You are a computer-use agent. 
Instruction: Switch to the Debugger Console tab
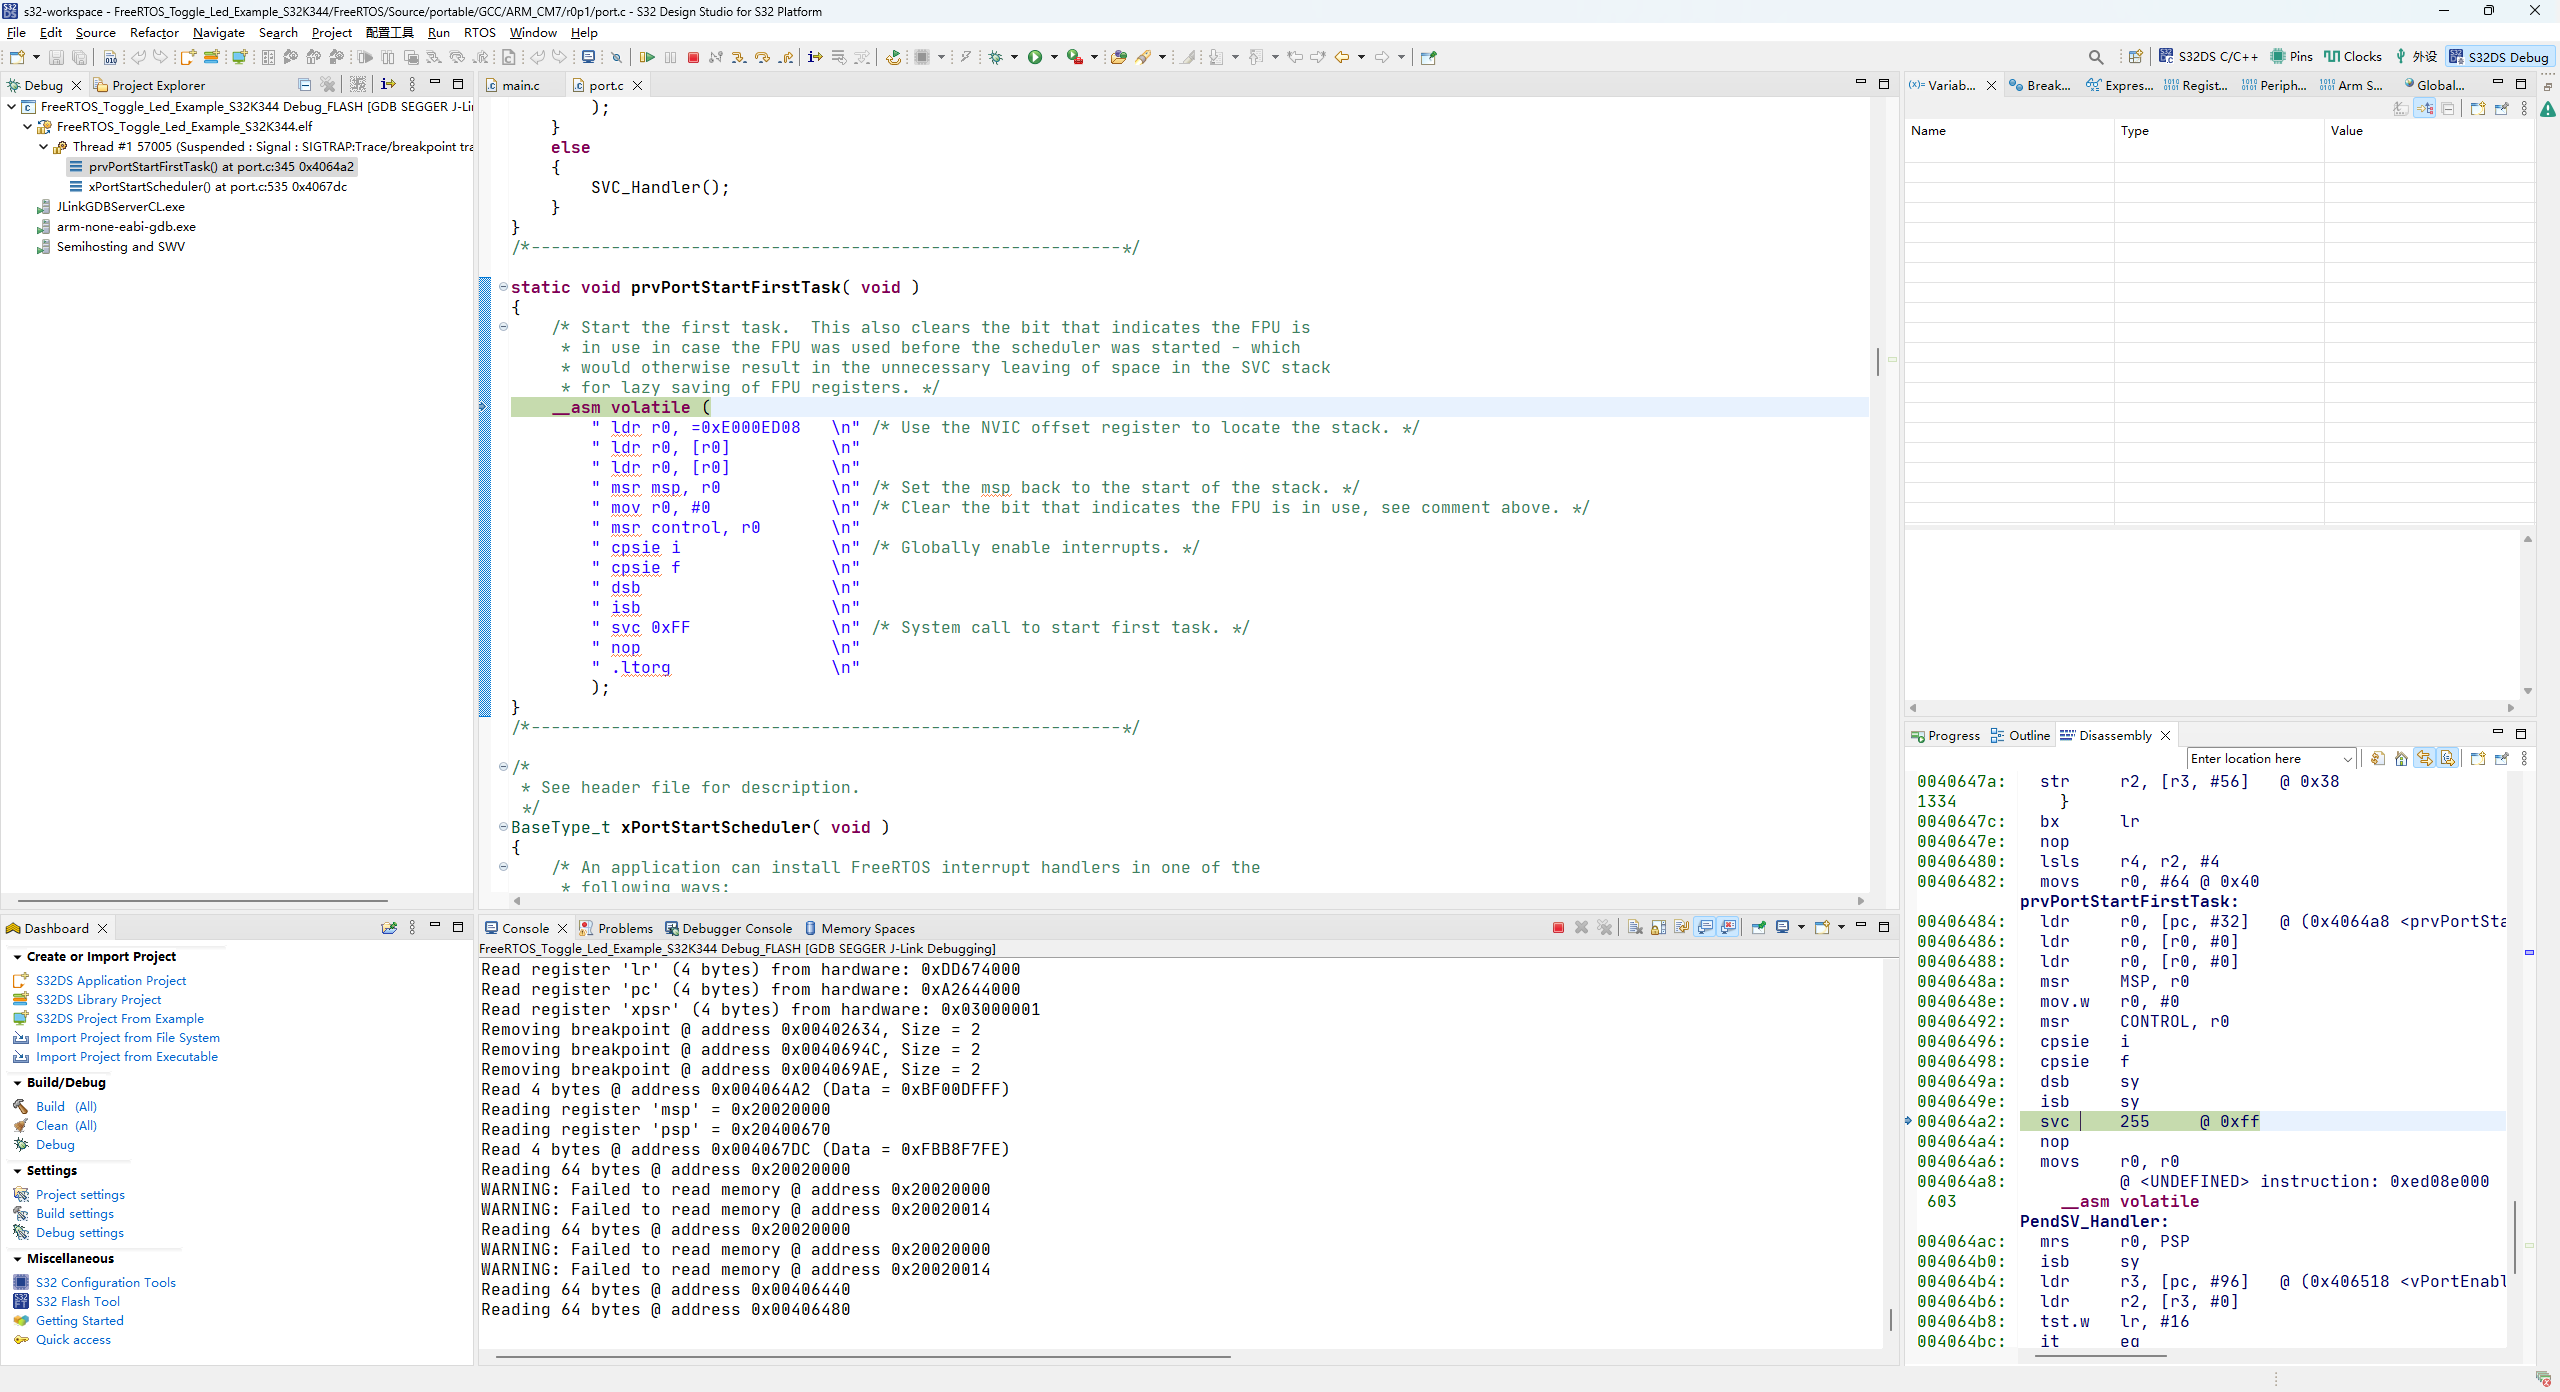(736, 928)
